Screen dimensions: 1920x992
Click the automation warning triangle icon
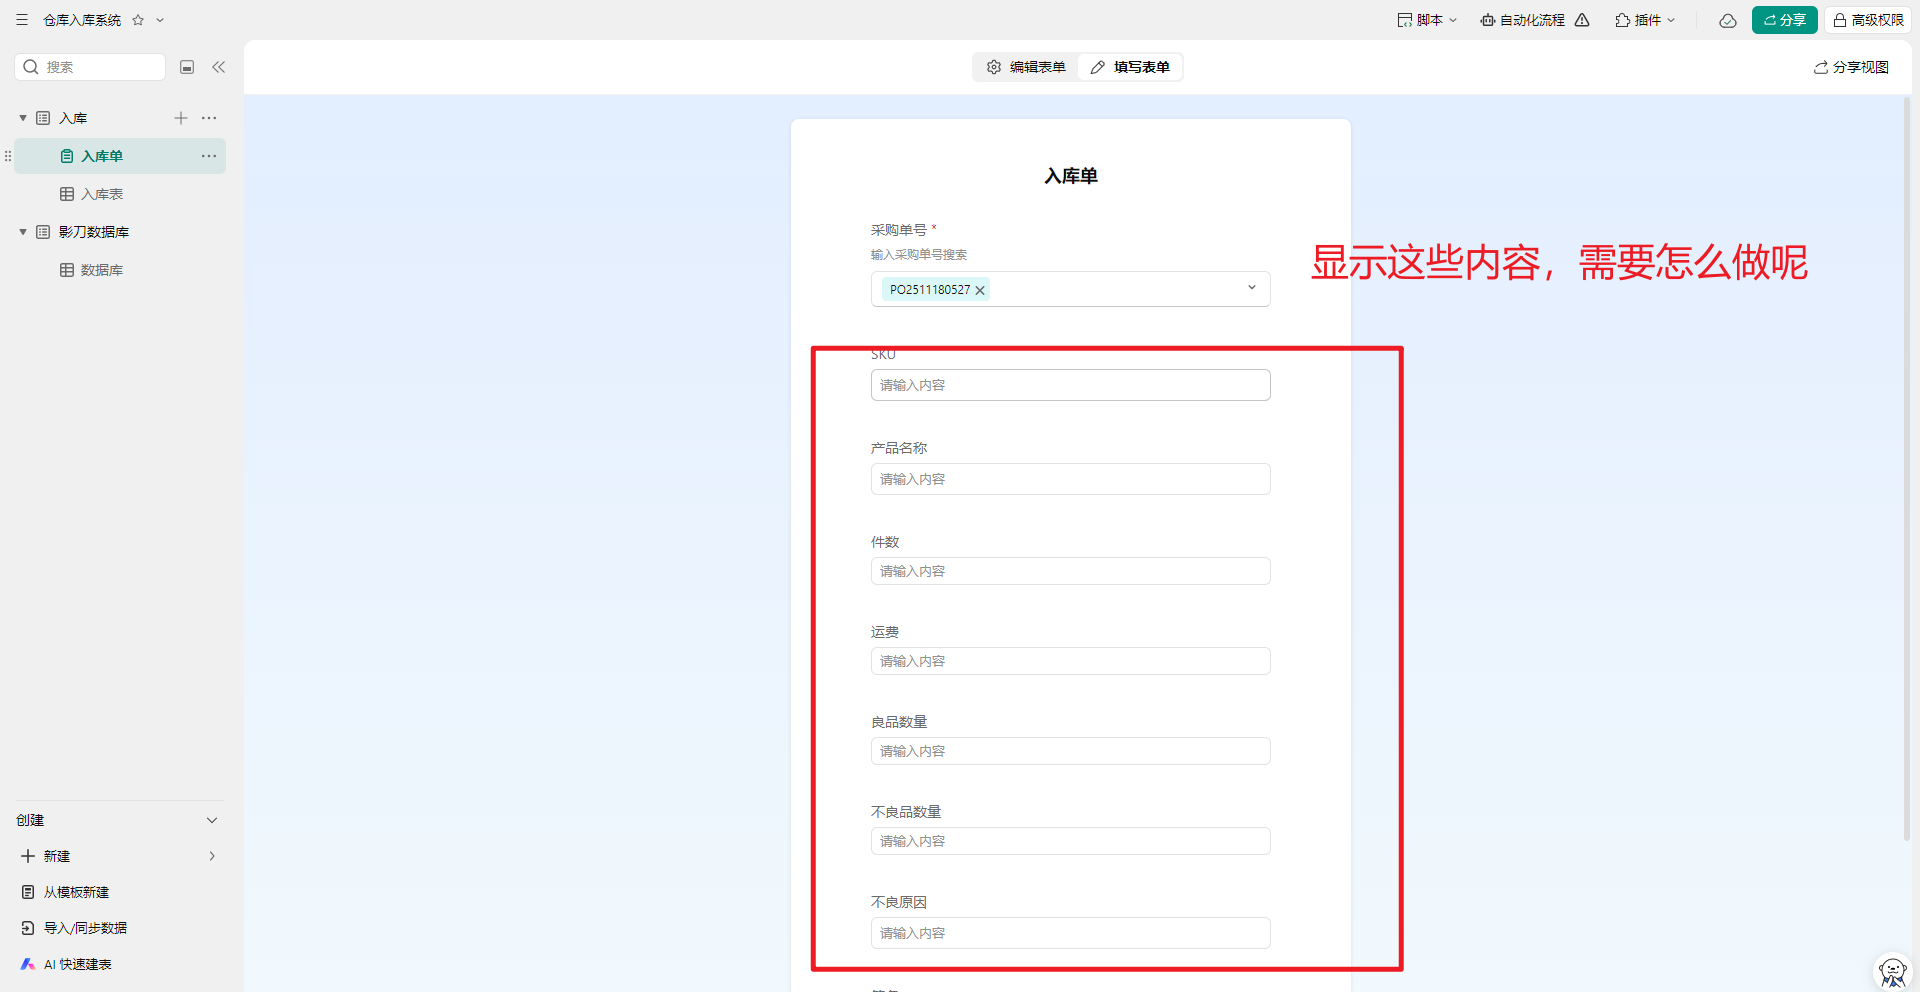(x=1582, y=20)
